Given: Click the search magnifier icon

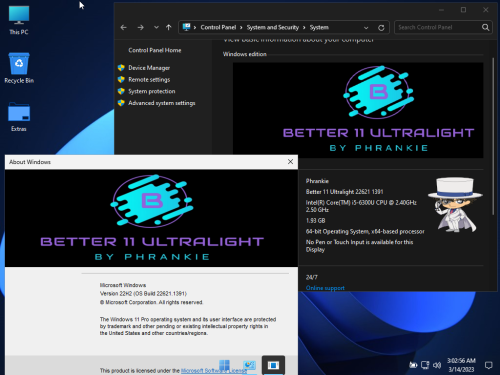Looking at the screenshot, I should (485, 27).
